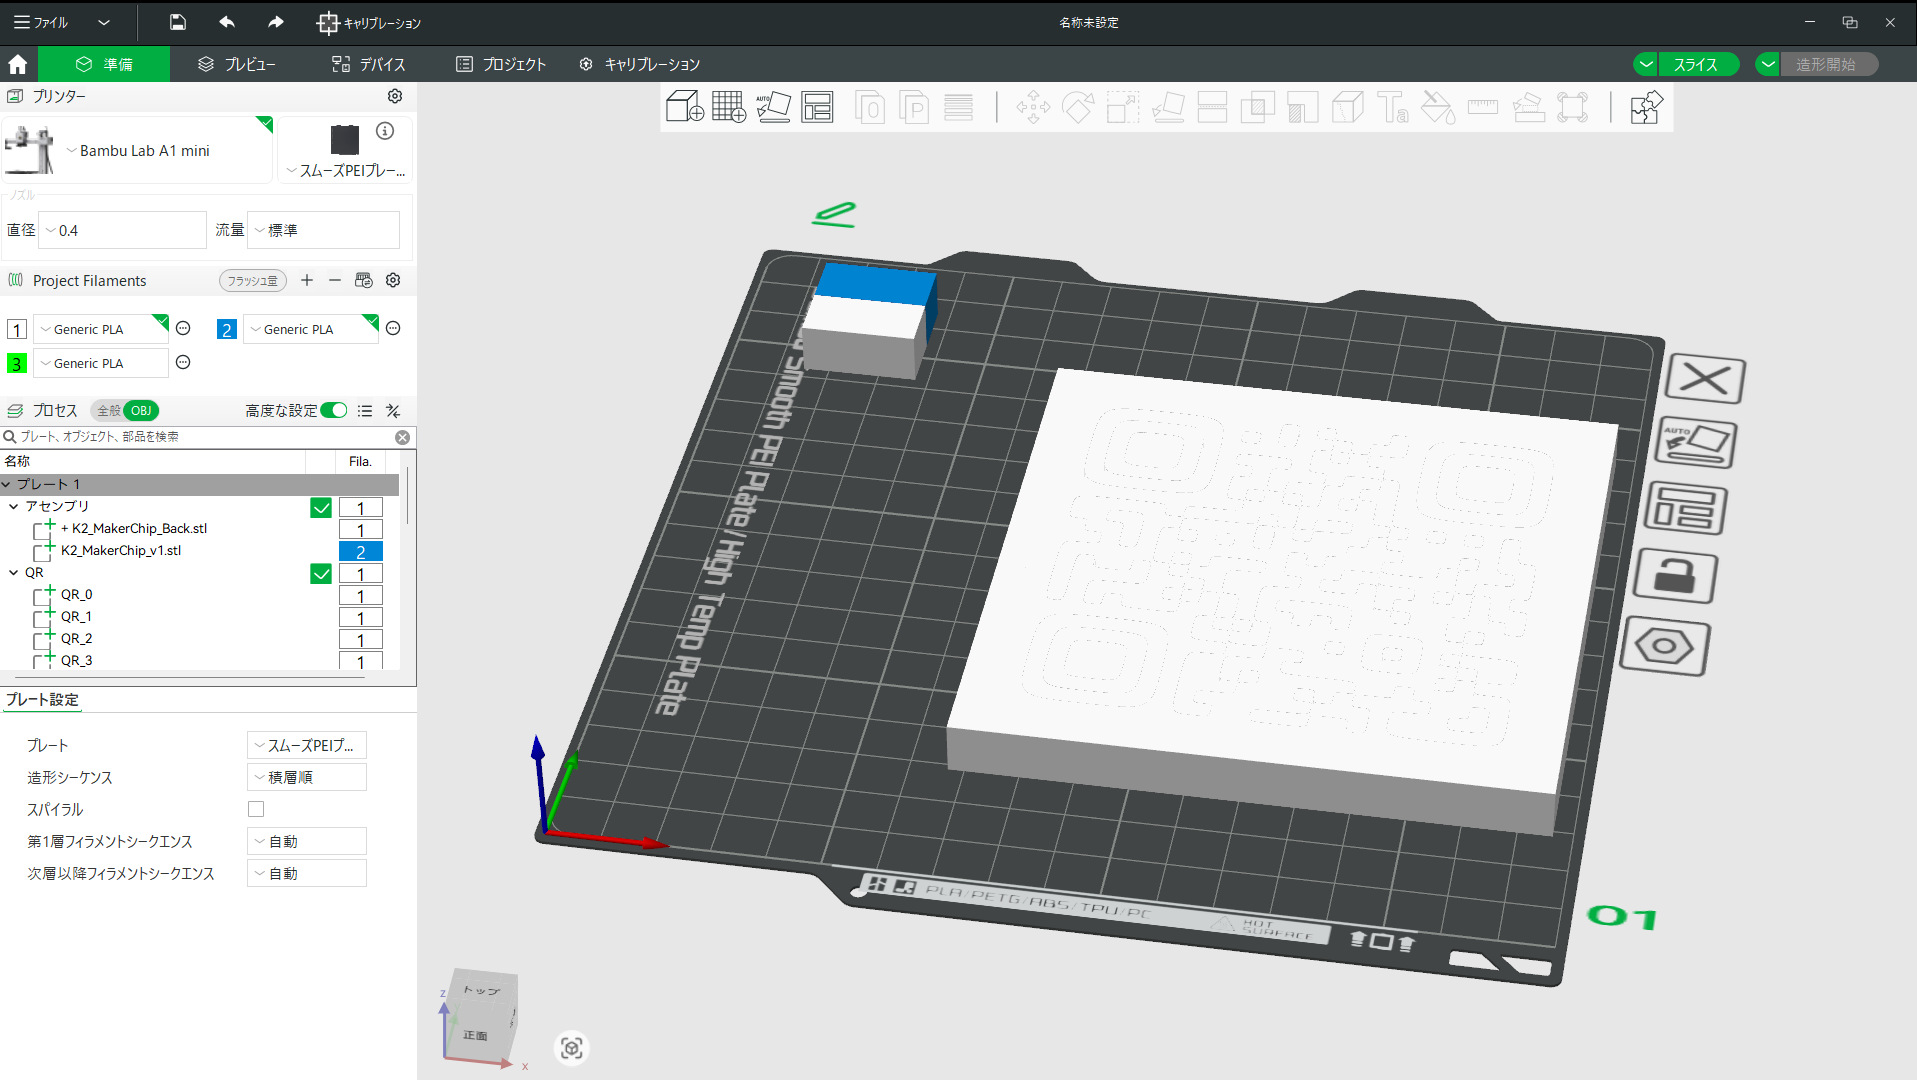This screenshot has height=1080, width=1917.
Task: Toggle the アセンブリ row checkbox
Action: 321,507
